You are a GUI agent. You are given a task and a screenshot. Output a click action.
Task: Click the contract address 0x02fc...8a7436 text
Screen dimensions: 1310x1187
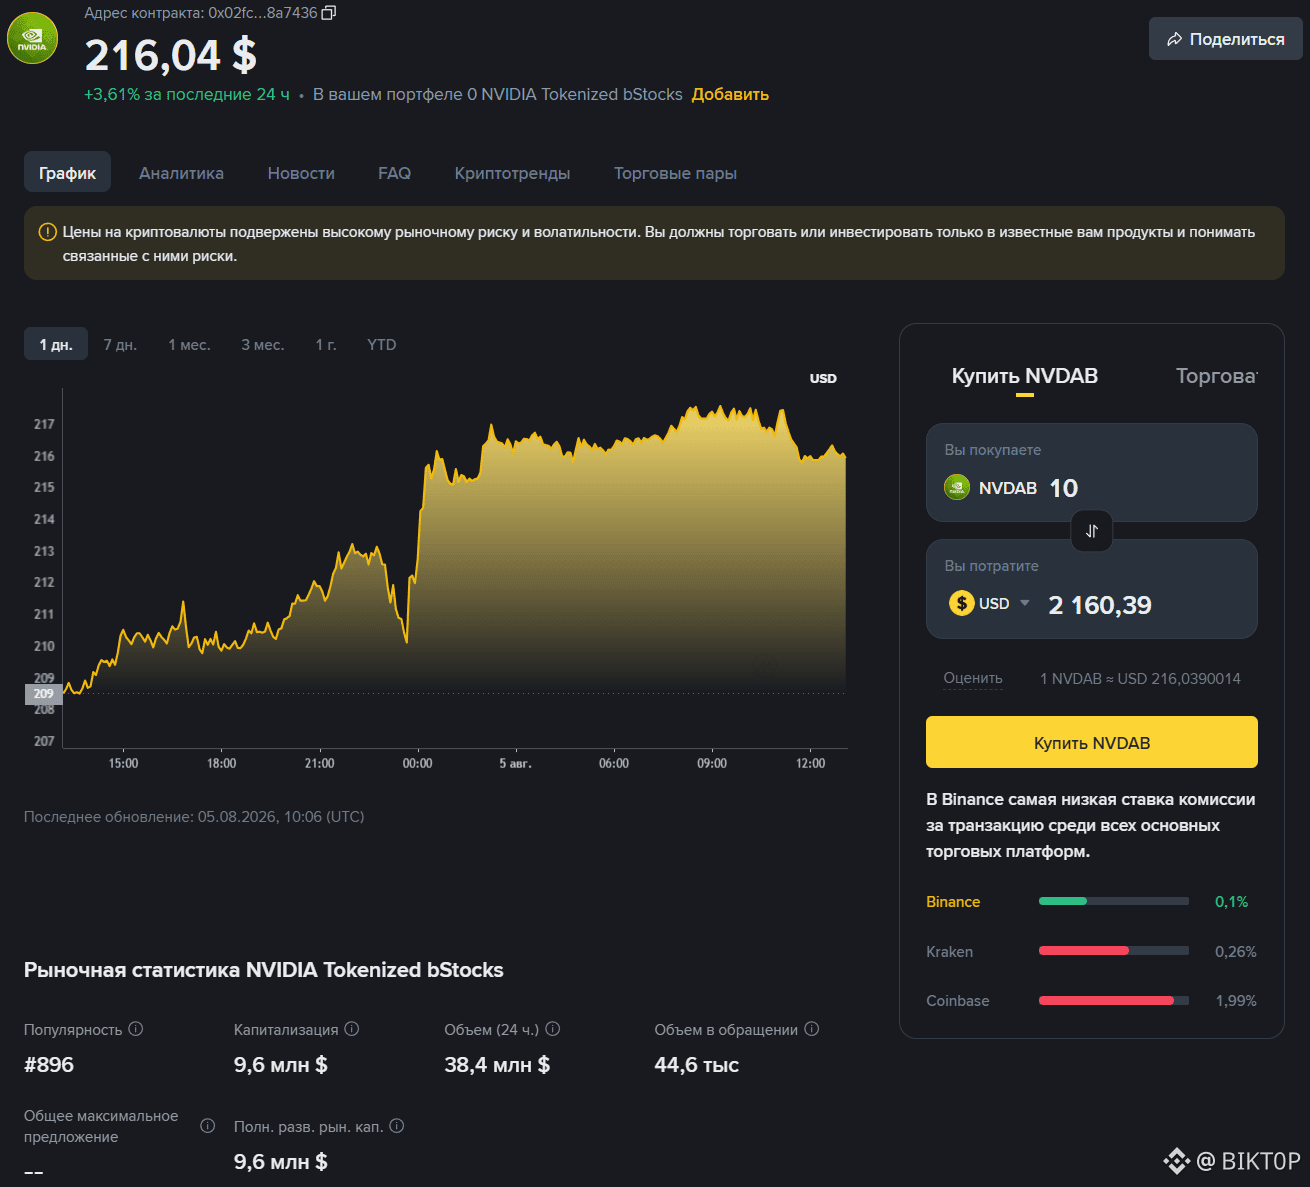263,13
